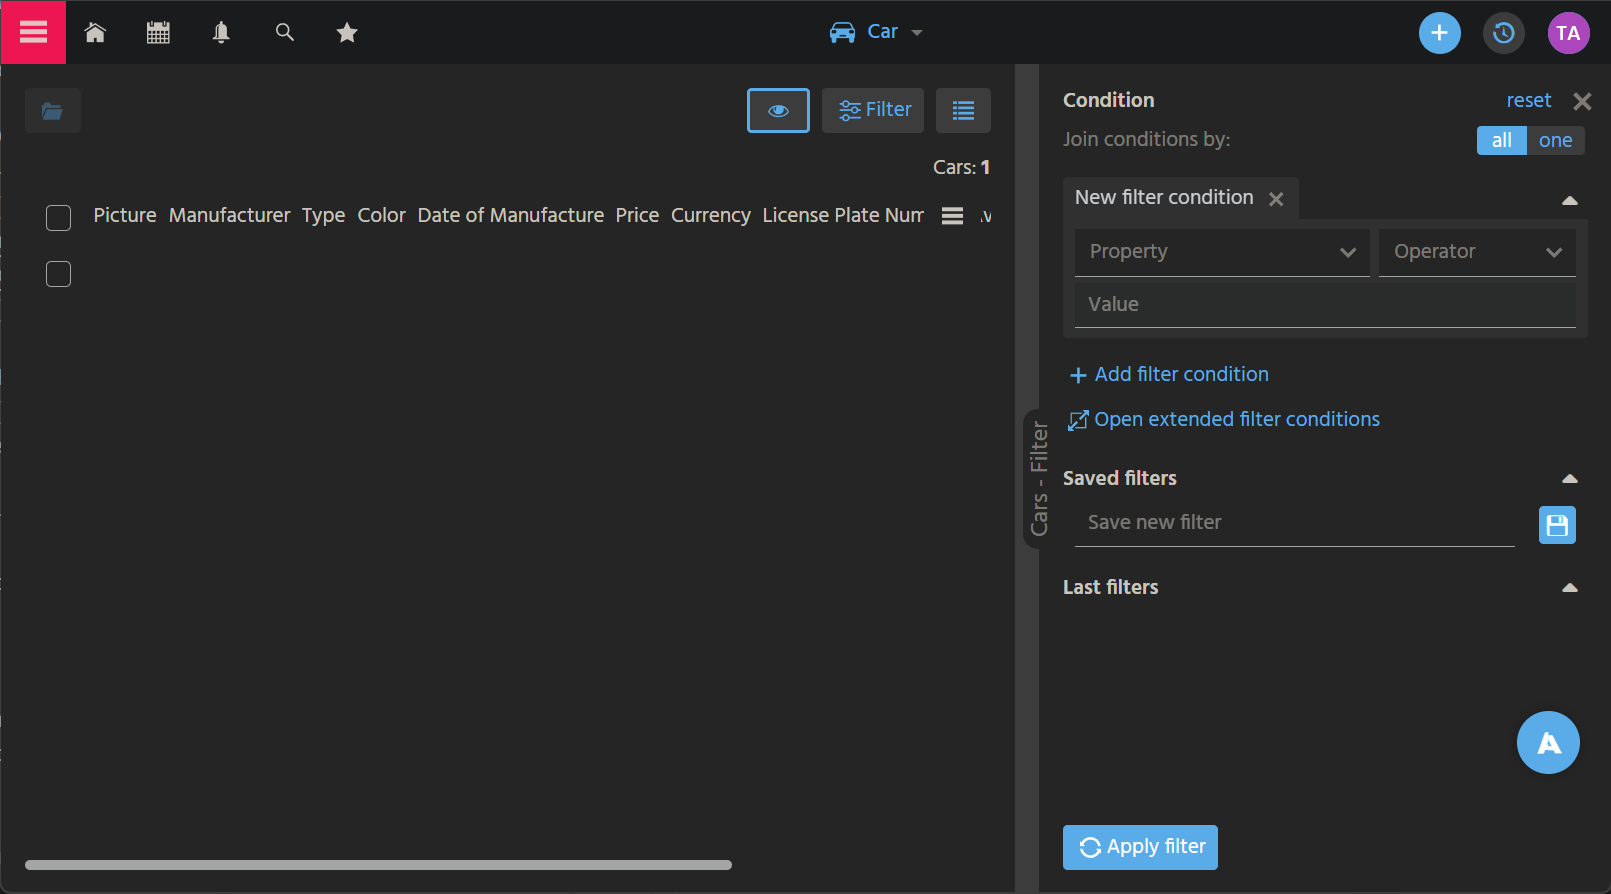Open the Property dropdown
This screenshot has height=894, width=1611.
pos(1221,252)
